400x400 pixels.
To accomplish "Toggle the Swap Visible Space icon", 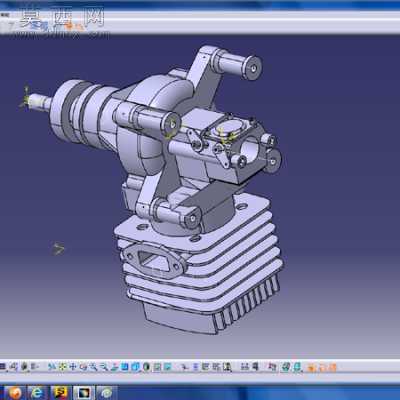I will click(167, 367).
